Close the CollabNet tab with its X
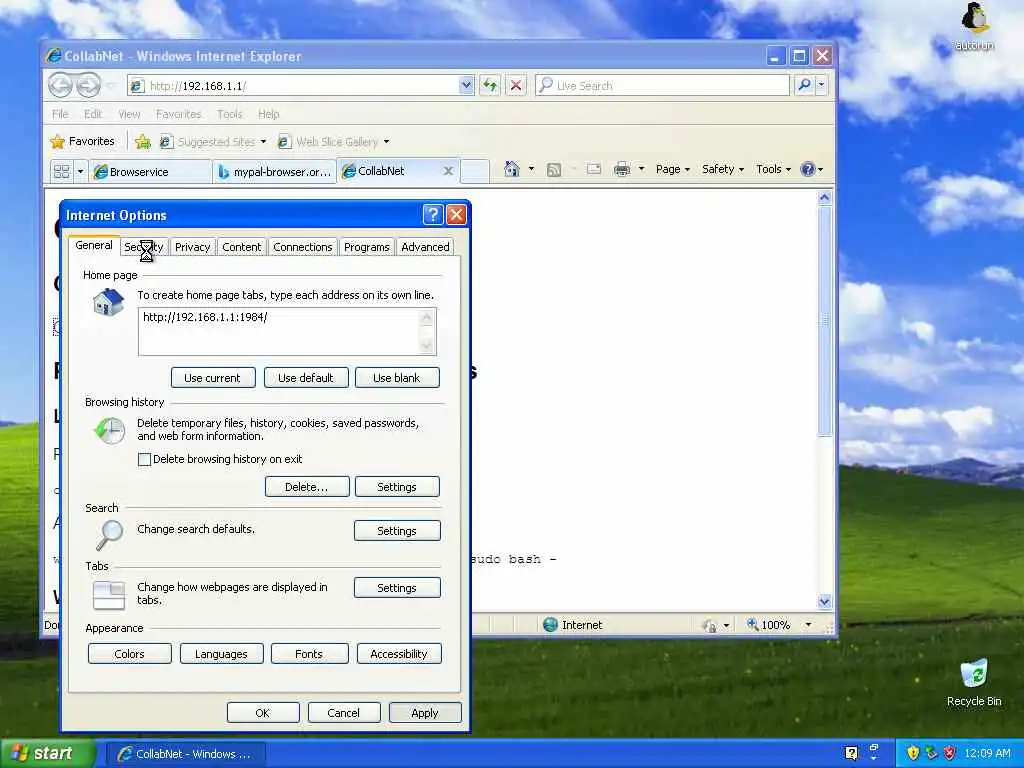Image resolution: width=1024 pixels, height=768 pixels. pos(448,171)
